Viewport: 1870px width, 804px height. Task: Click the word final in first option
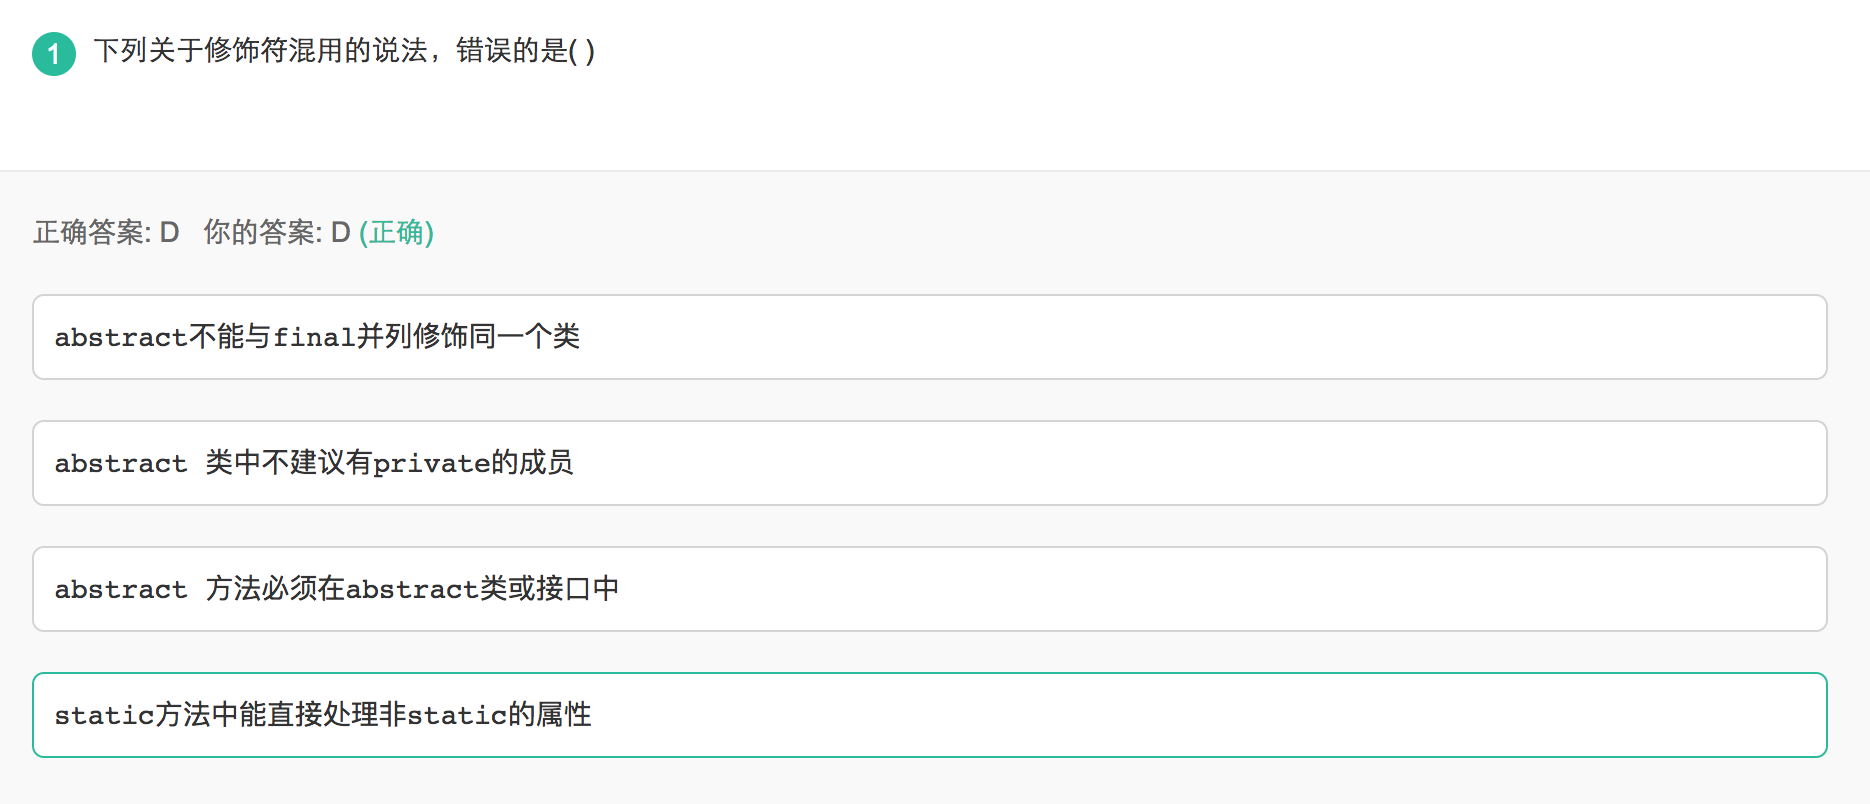pos(314,337)
